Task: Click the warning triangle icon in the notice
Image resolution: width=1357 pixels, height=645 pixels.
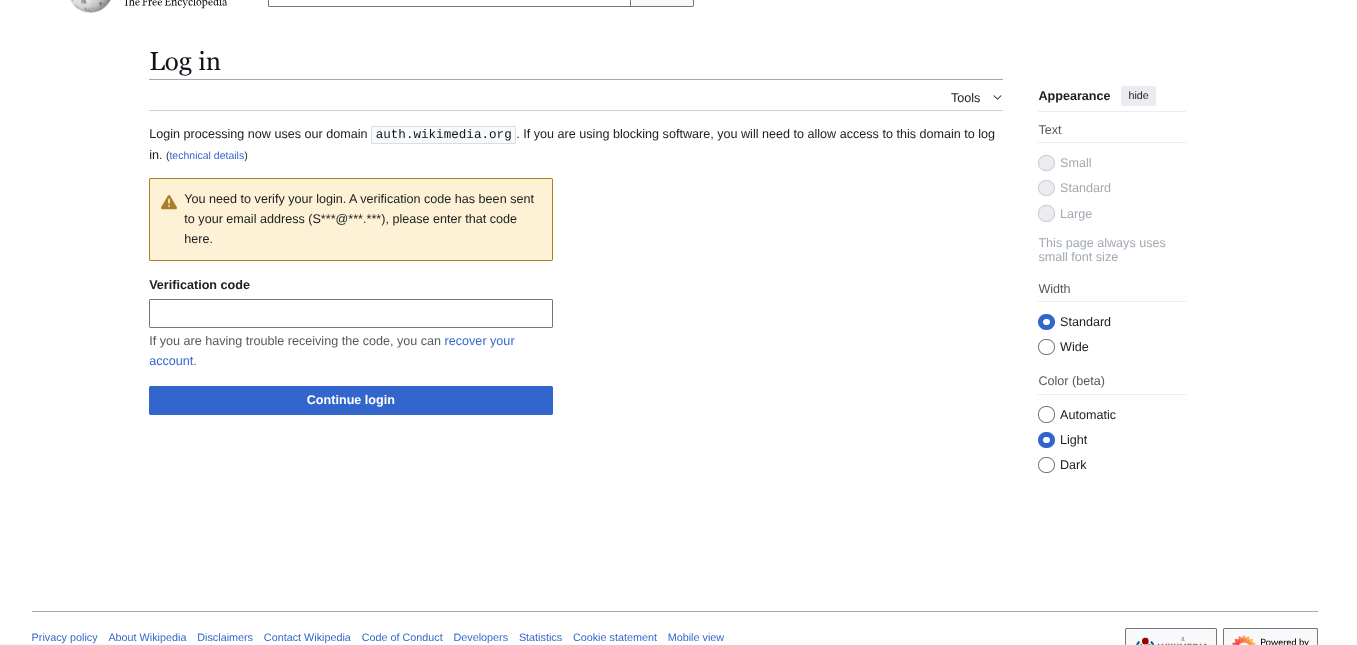Action: tap(169, 202)
